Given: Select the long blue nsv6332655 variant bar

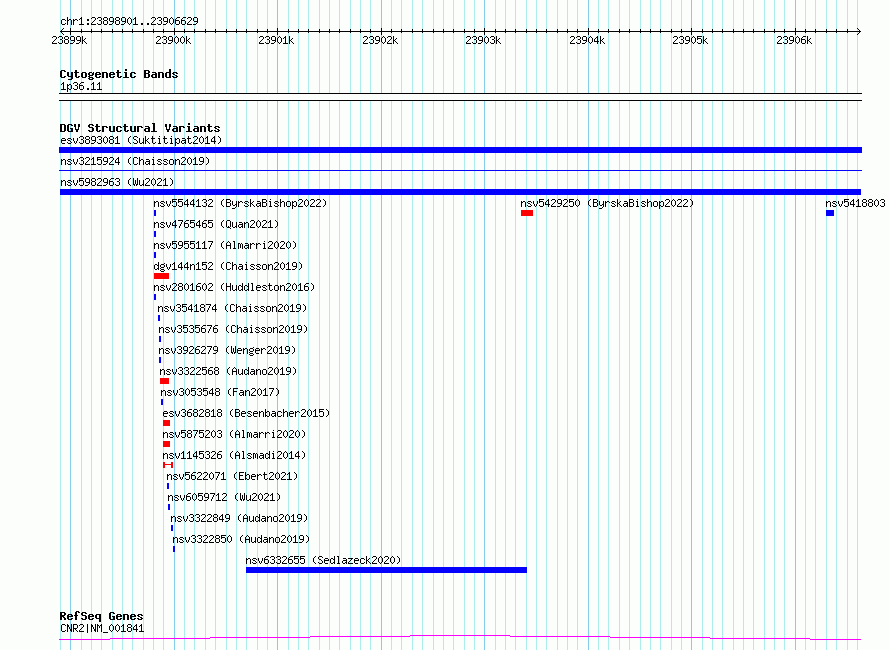Looking at the screenshot, I should pyautogui.click(x=387, y=570).
